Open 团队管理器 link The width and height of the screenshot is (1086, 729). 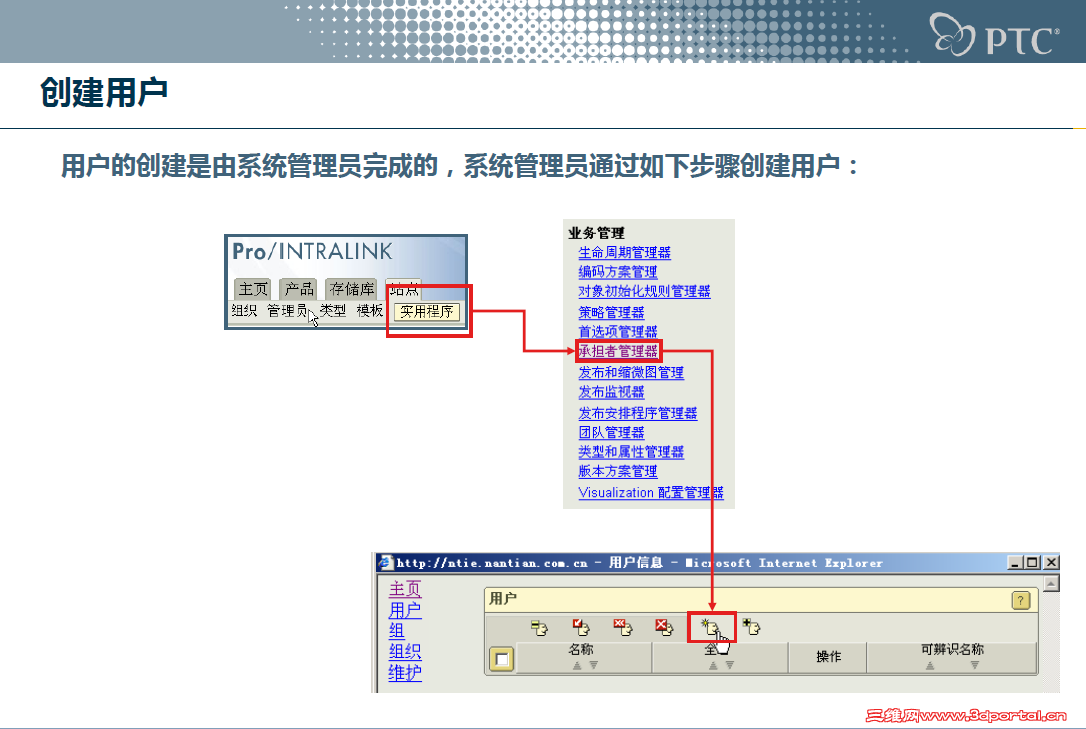tap(611, 433)
